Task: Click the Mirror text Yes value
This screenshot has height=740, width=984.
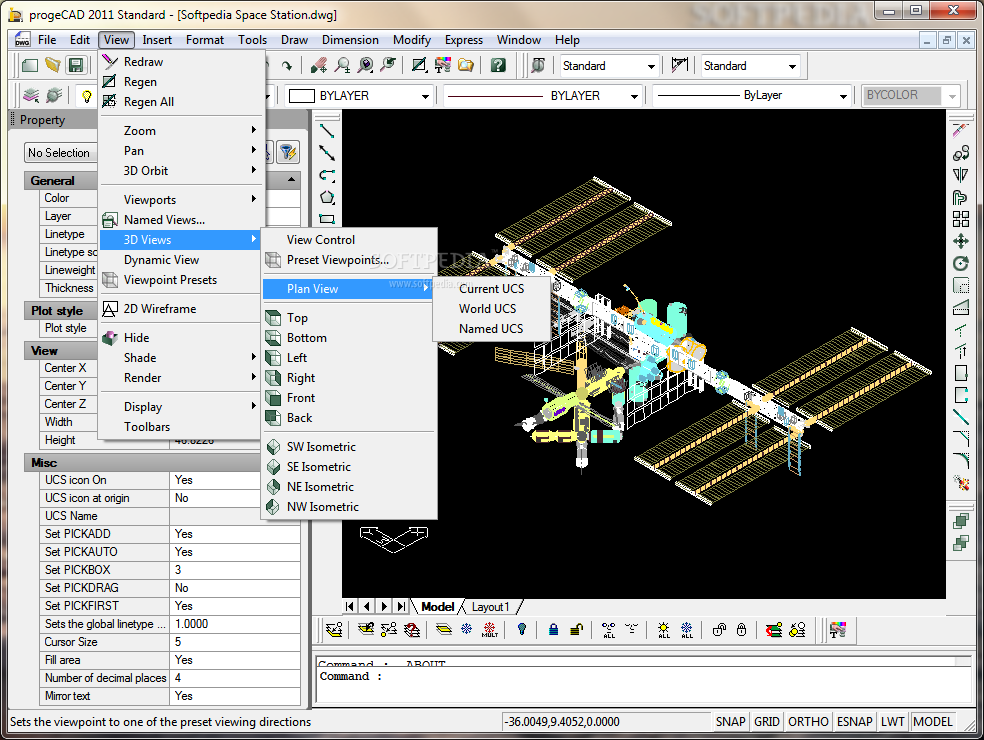Action: click(x=235, y=696)
